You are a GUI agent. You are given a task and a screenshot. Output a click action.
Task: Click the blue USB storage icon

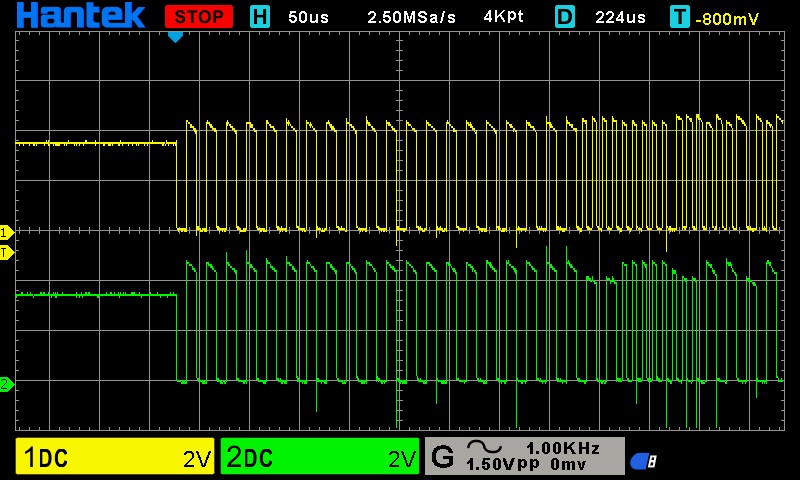point(643,461)
